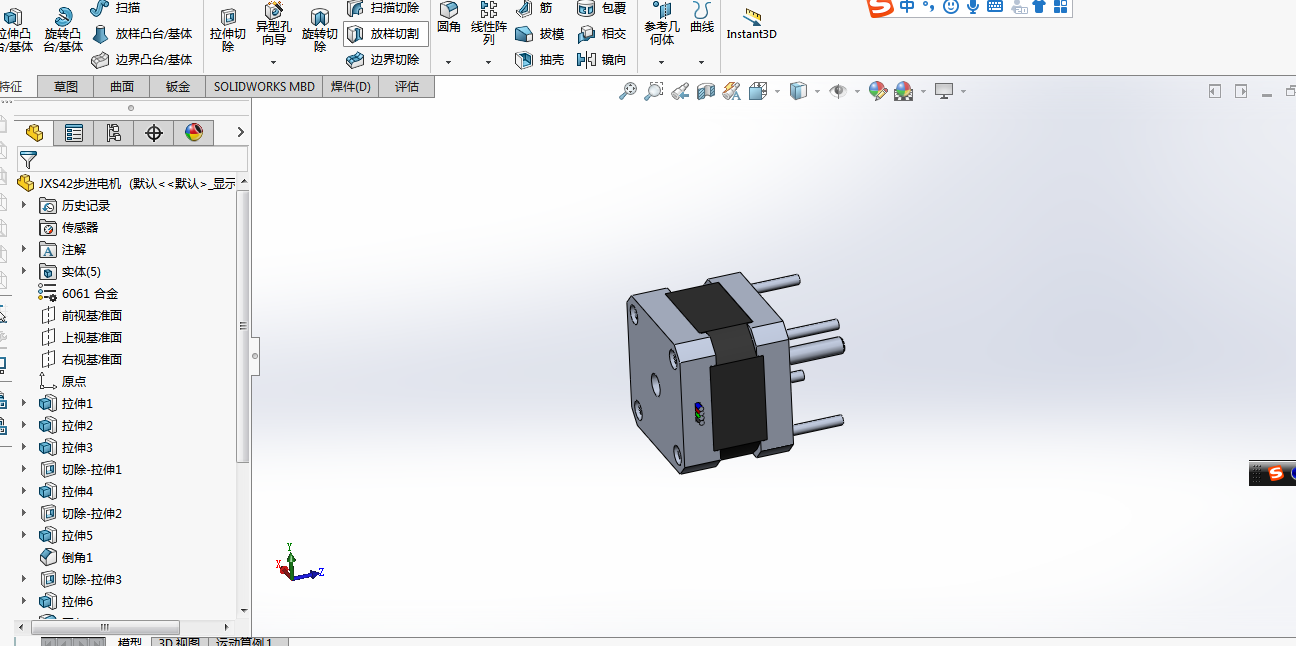Choose Swept Cut (扫描切除)
This screenshot has height=646, width=1296.
click(x=384, y=8)
